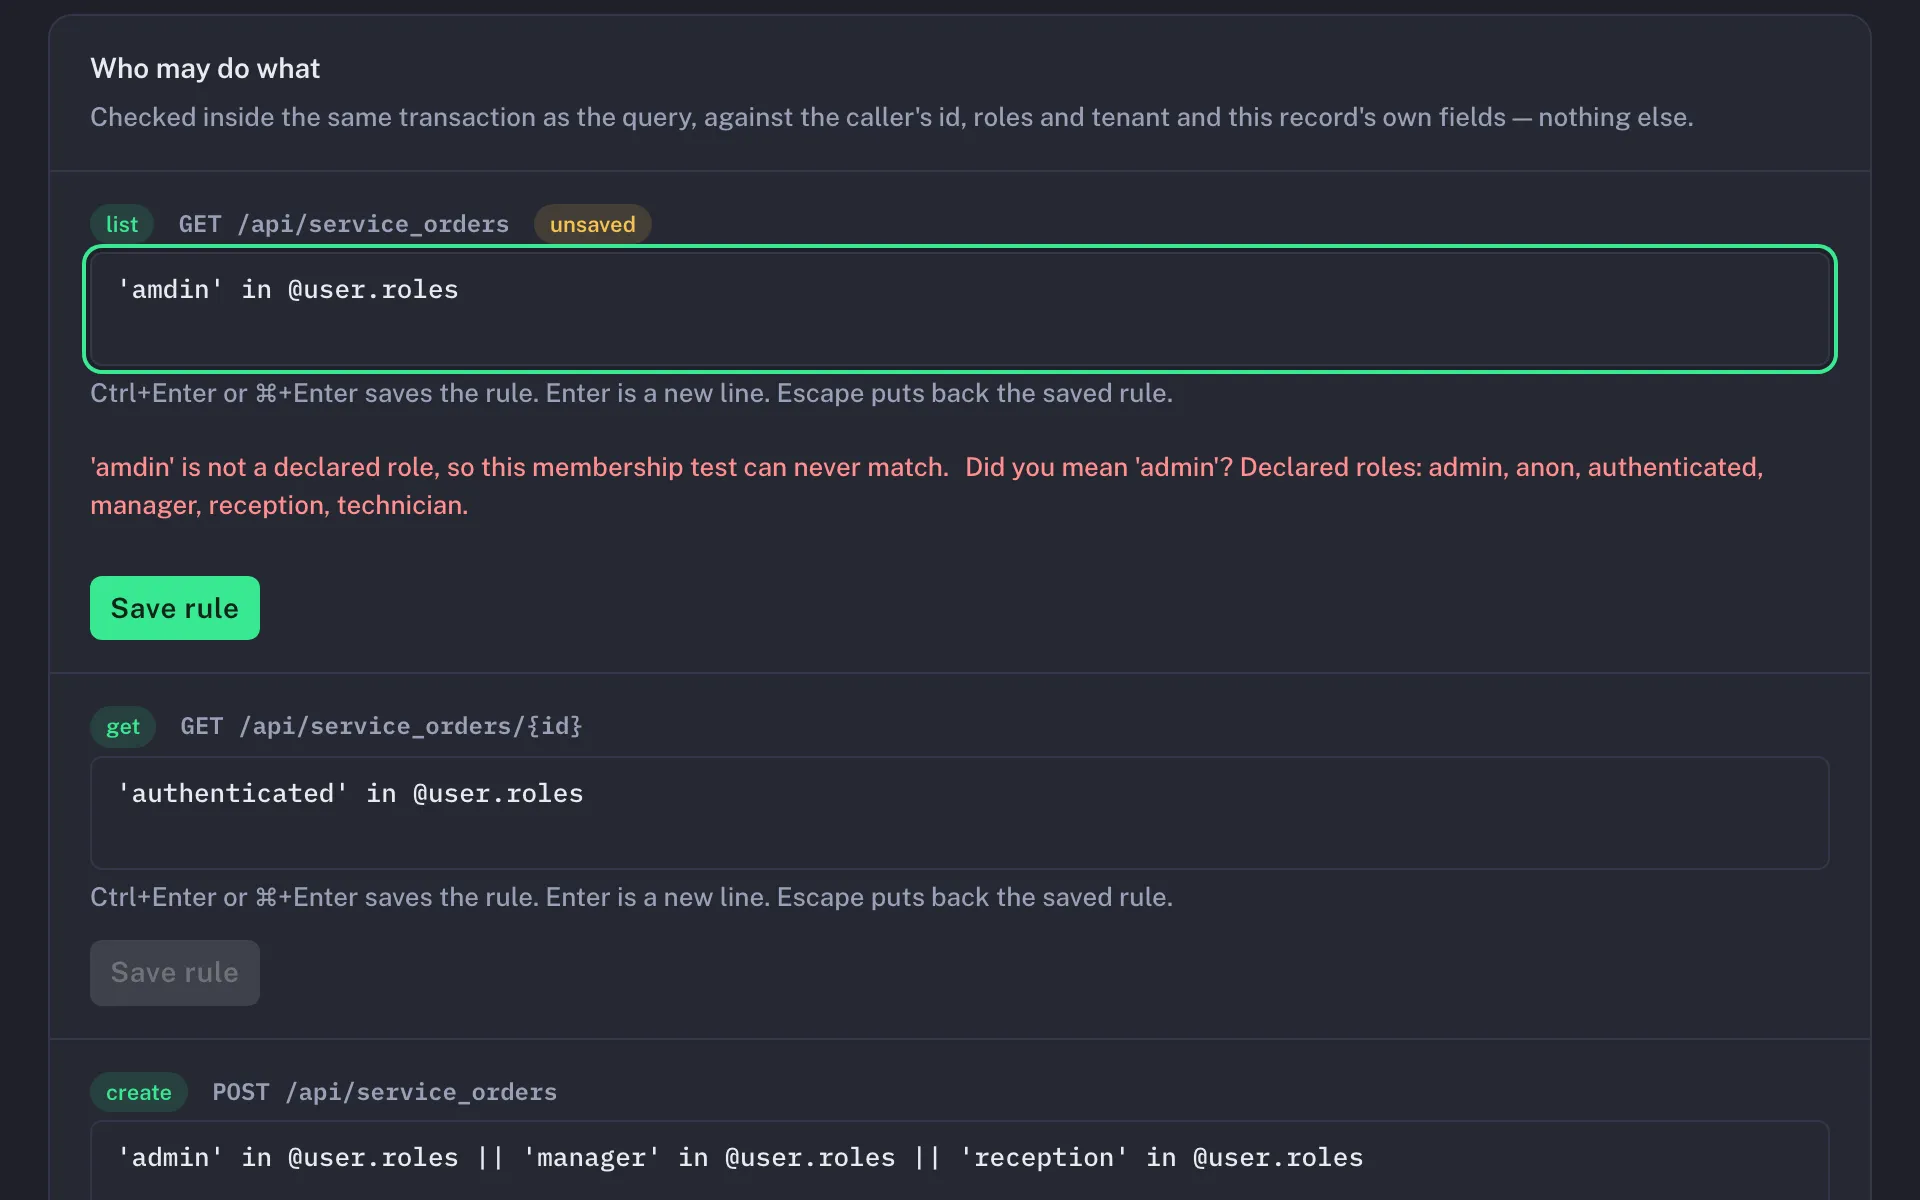This screenshot has width=1920, height=1200.
Task: Click the 'list' badge
Action: pyautogui.click(x=122, y=224)
